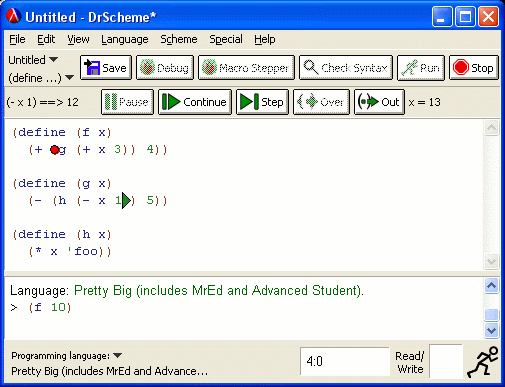Screen dimensions: 505x387
Task: Click the 'x = 13' variable value text
Action: [424, 102]
